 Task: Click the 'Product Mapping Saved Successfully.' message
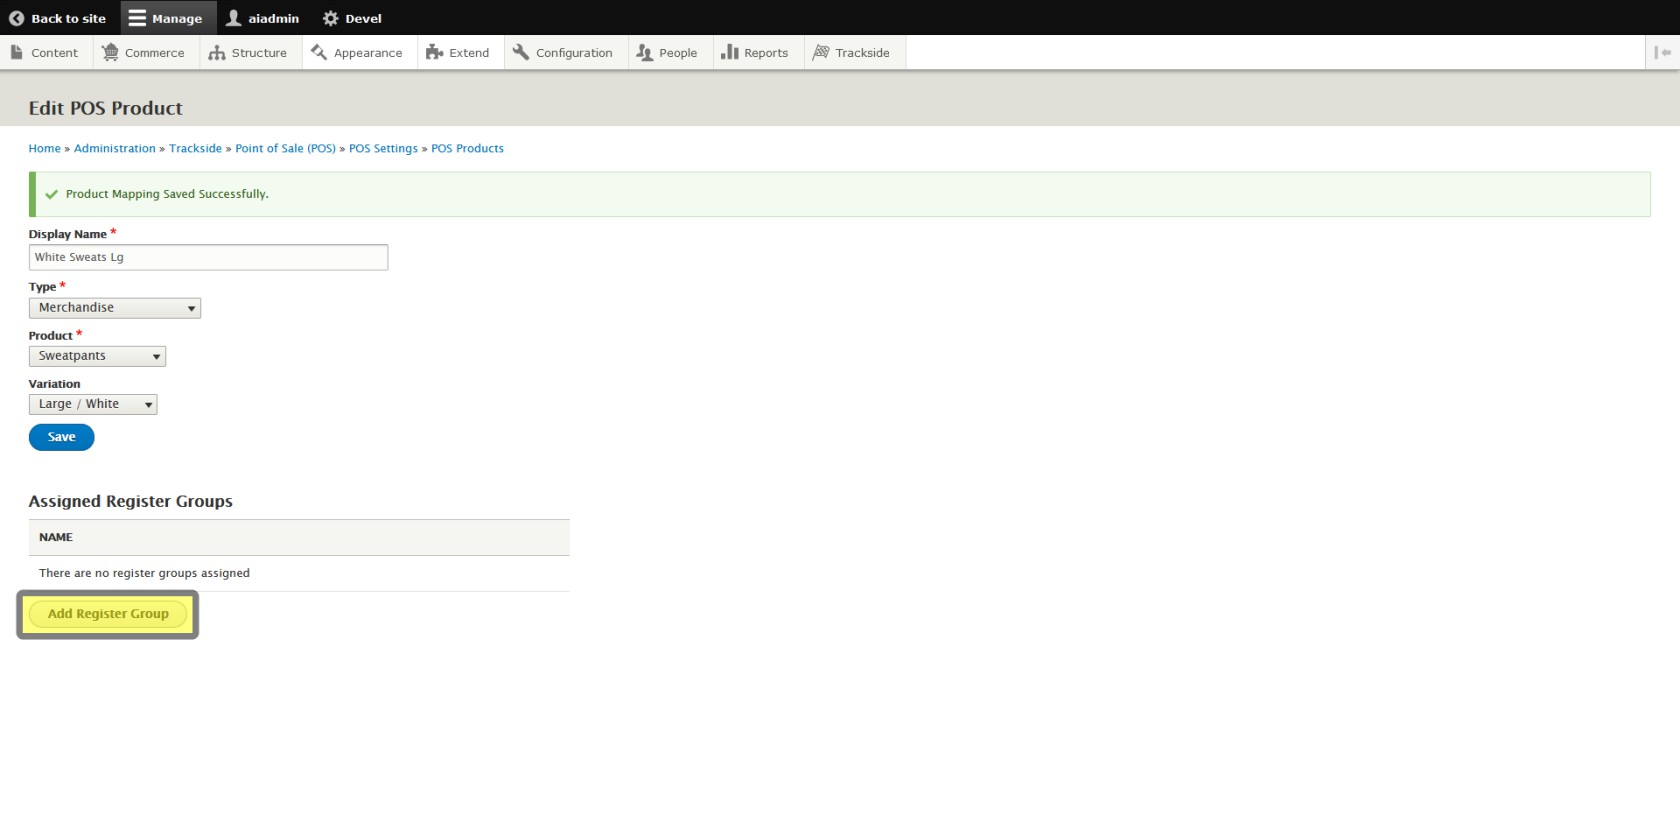tap(167, 194)
